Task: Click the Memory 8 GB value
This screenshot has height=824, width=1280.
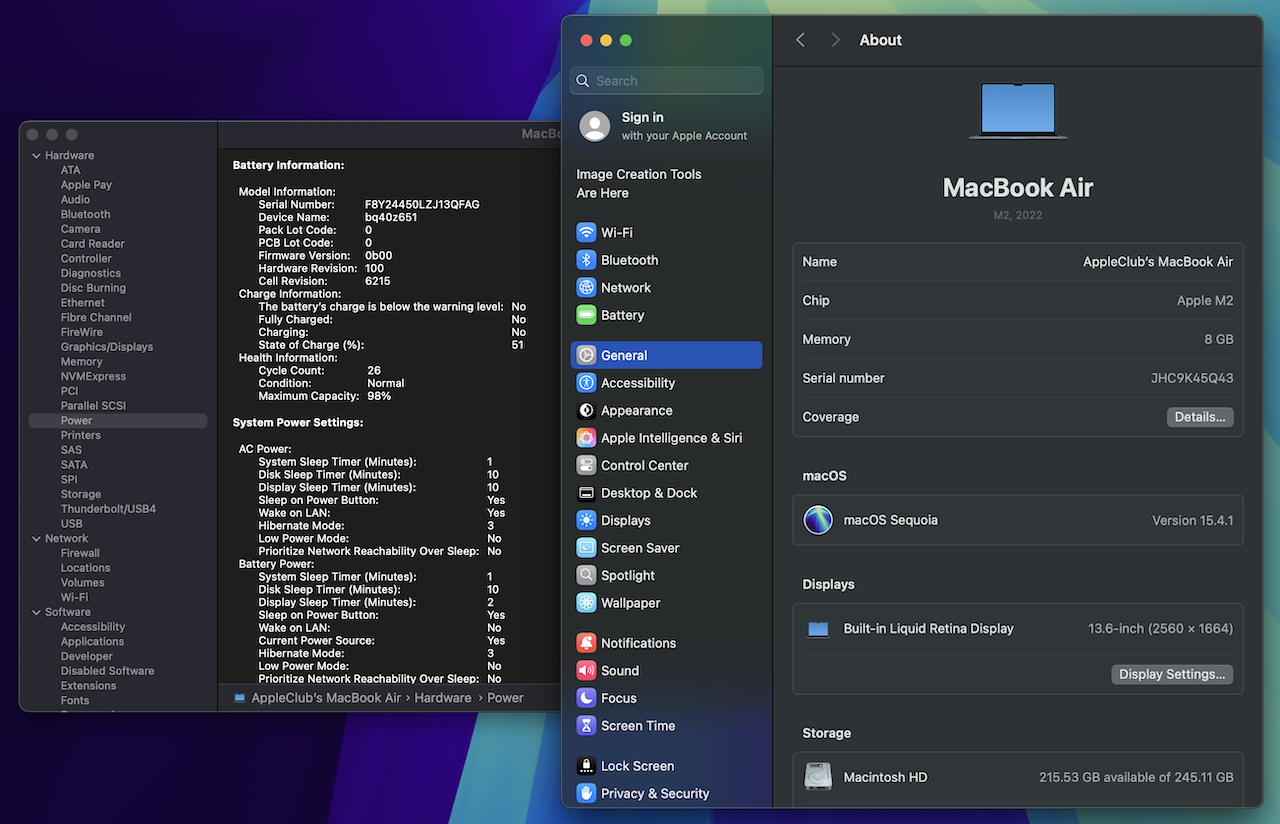Action: tap(1219, 339)
